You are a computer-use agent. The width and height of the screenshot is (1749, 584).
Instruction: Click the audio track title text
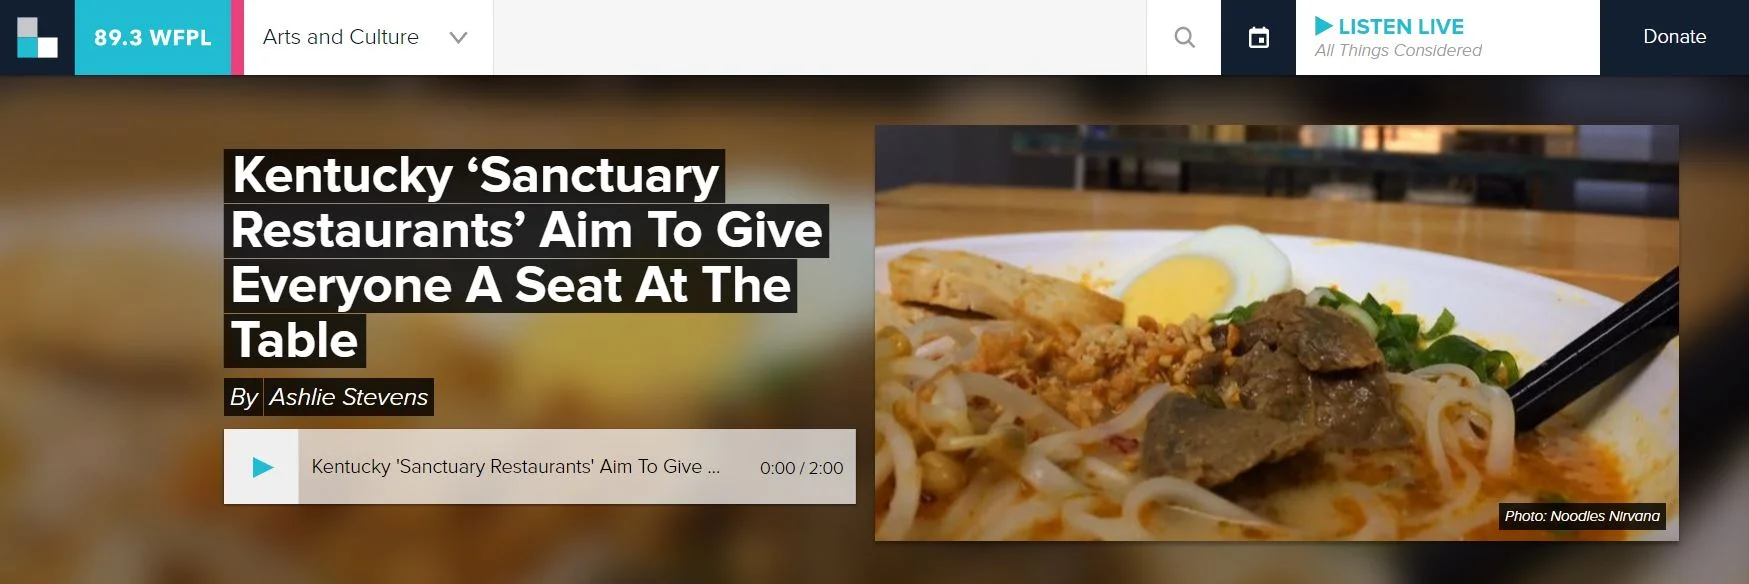[516, 467]
